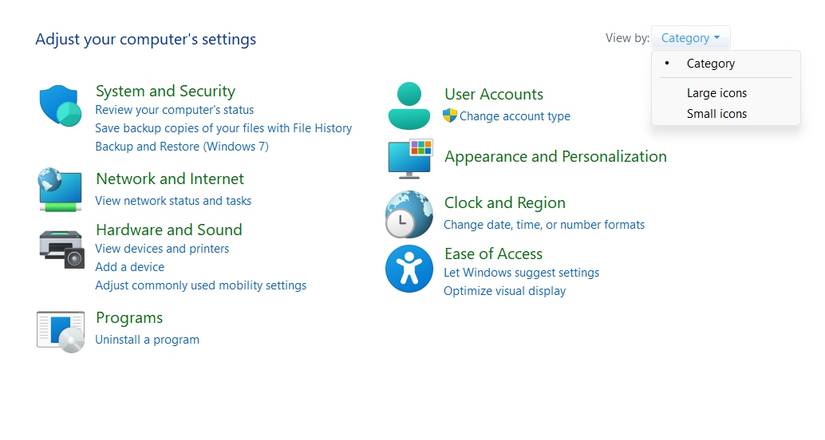Click the Appearance and Personalization monitor icon

[x=410, y=159]
